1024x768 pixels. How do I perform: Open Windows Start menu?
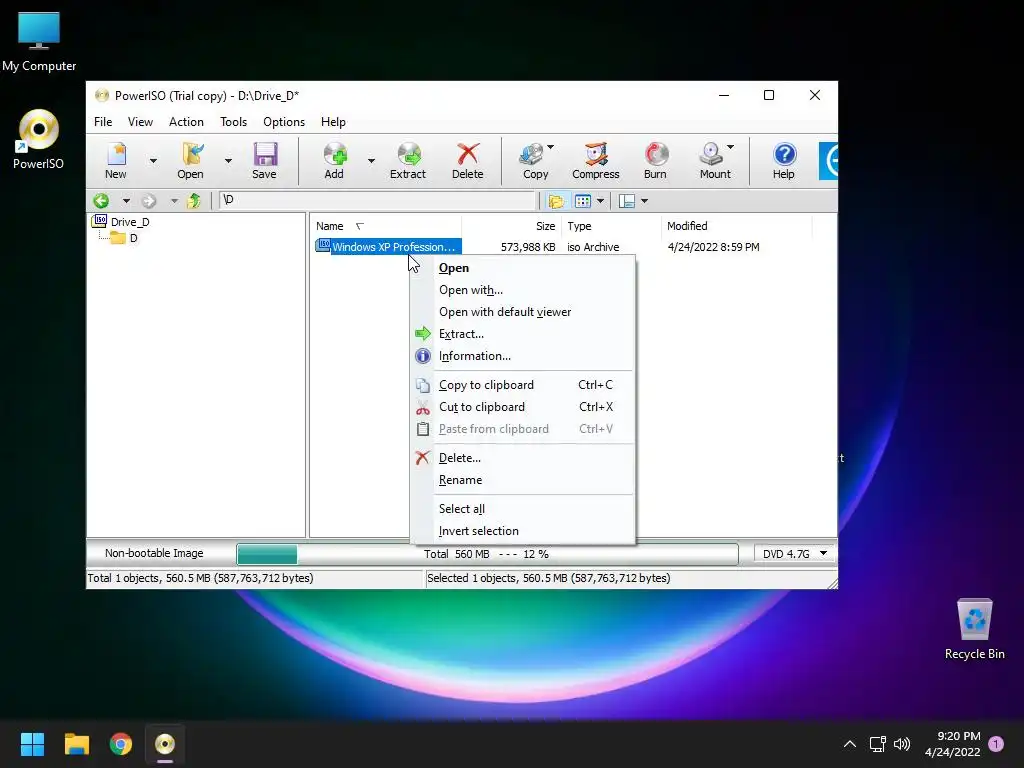click(x=32, y=744)
